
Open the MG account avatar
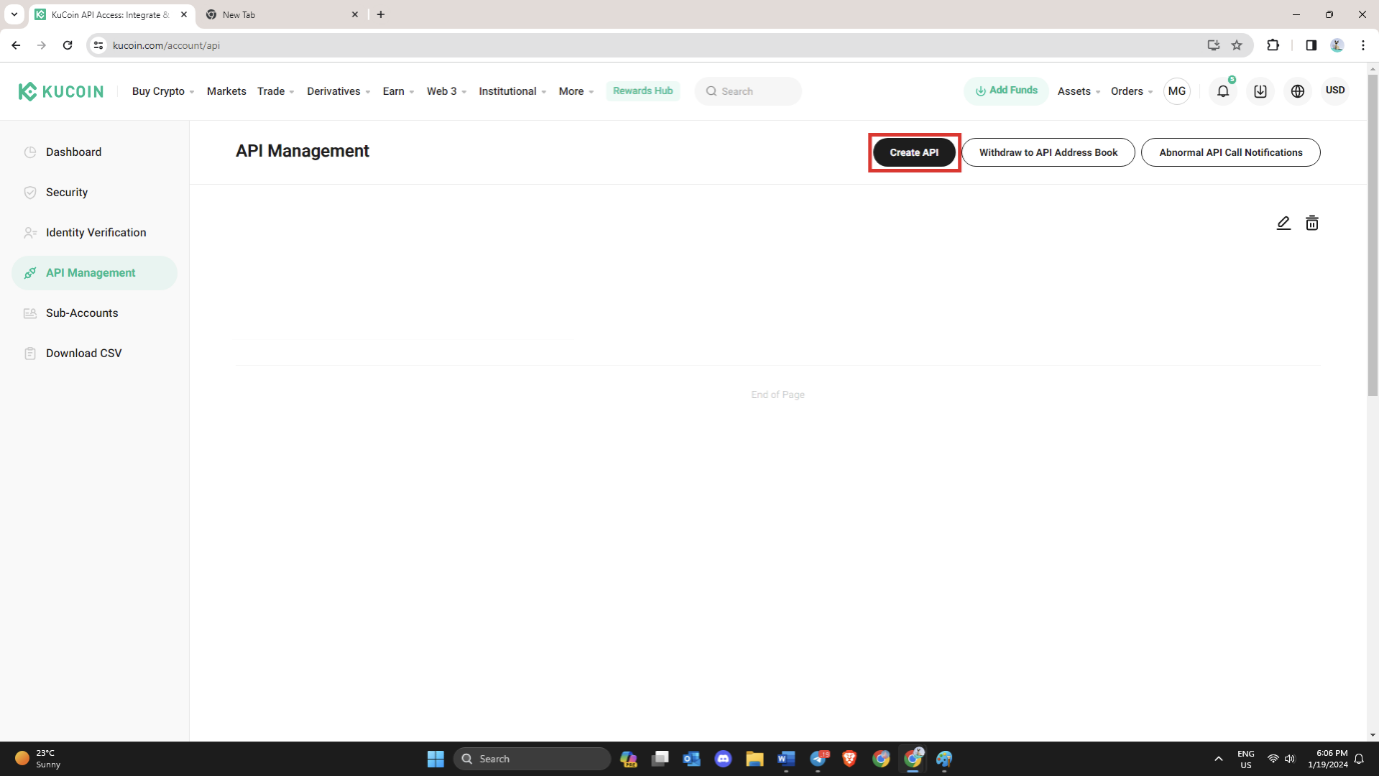[x=1177, y=91]
